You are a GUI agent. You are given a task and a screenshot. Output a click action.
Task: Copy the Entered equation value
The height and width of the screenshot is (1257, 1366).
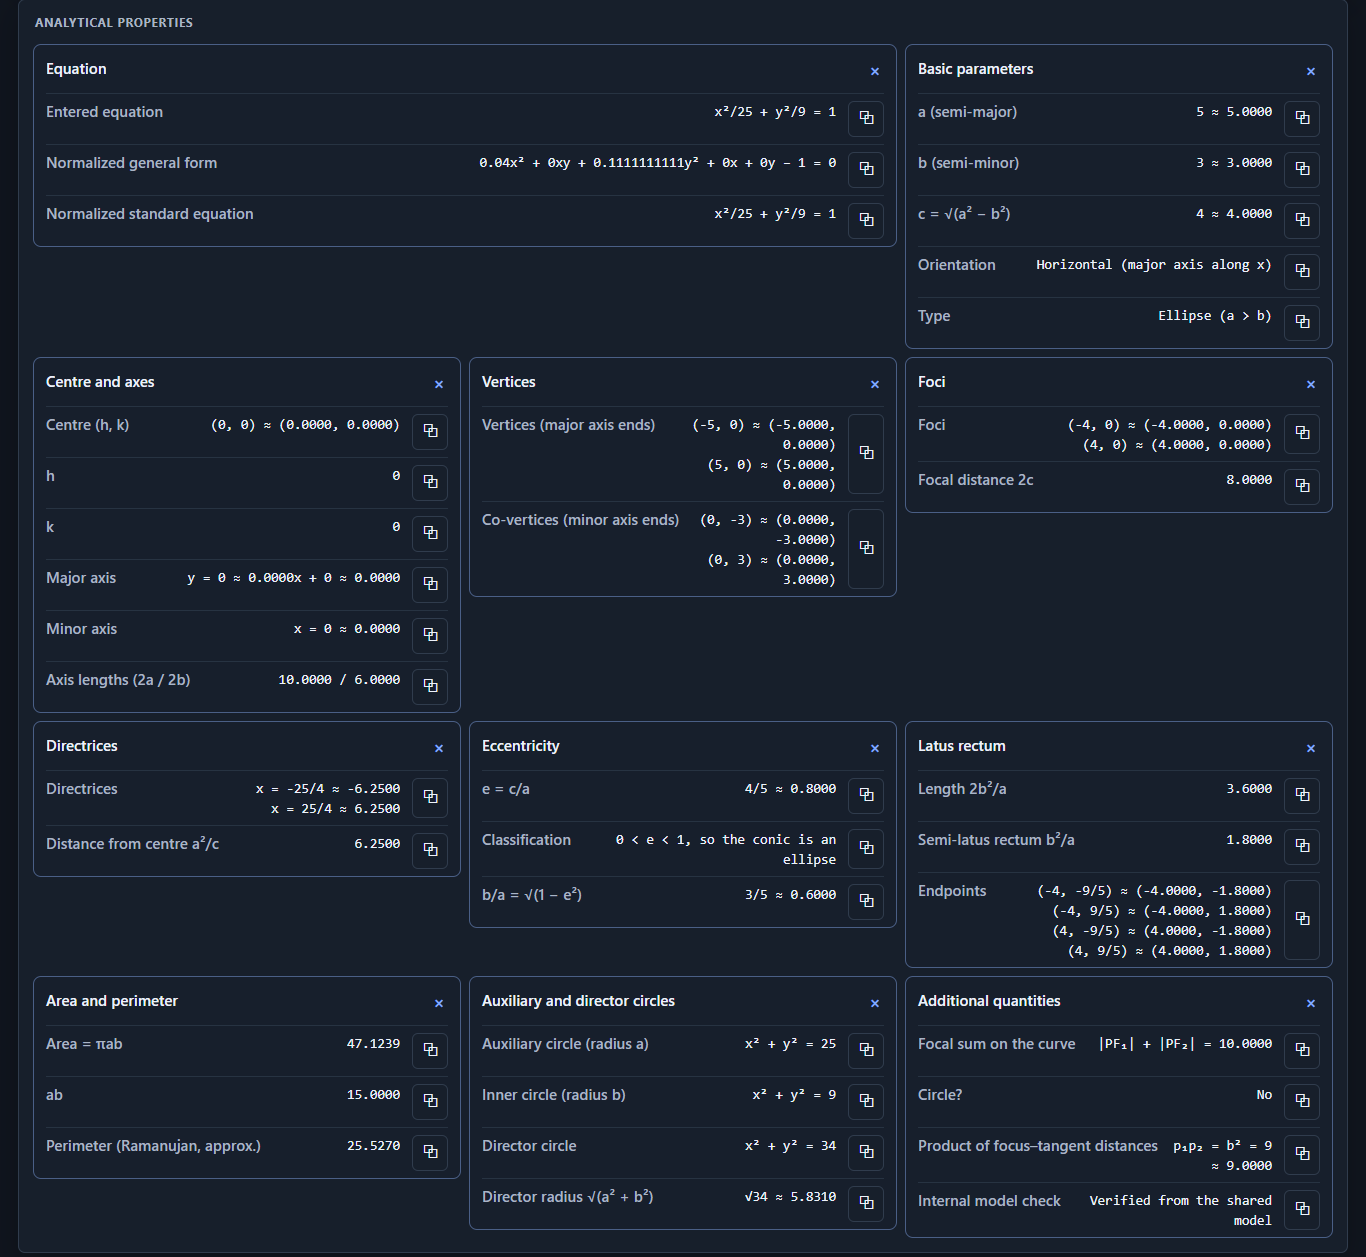click(866, 118)
